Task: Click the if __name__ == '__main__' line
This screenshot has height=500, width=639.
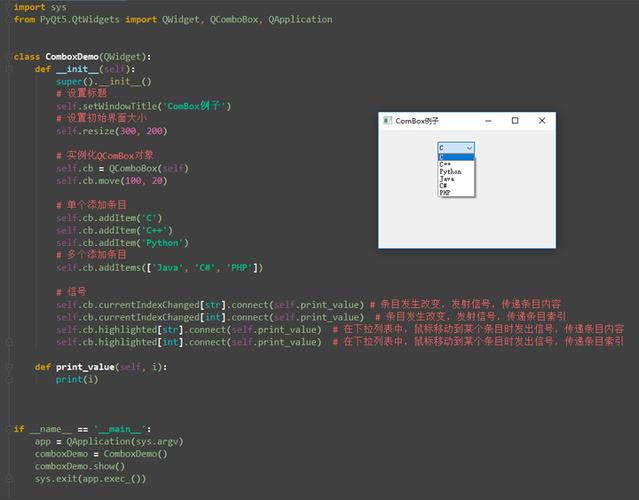Action: 82,429
